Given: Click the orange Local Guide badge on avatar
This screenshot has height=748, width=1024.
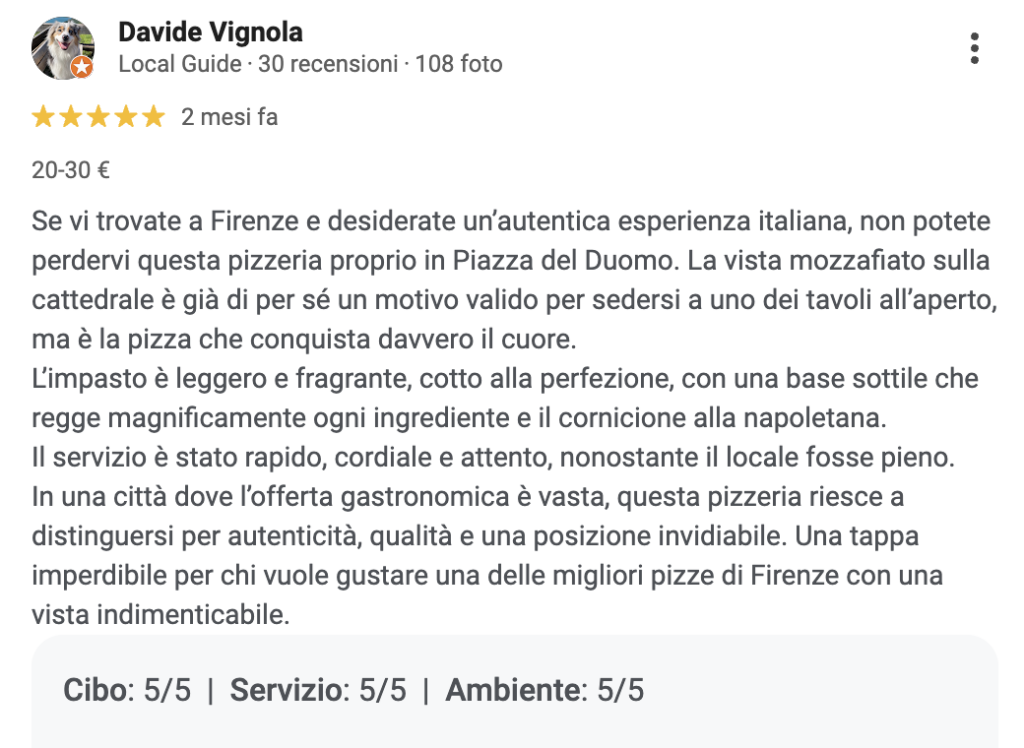Looking at the screenshot, I should tap(82, 68).
